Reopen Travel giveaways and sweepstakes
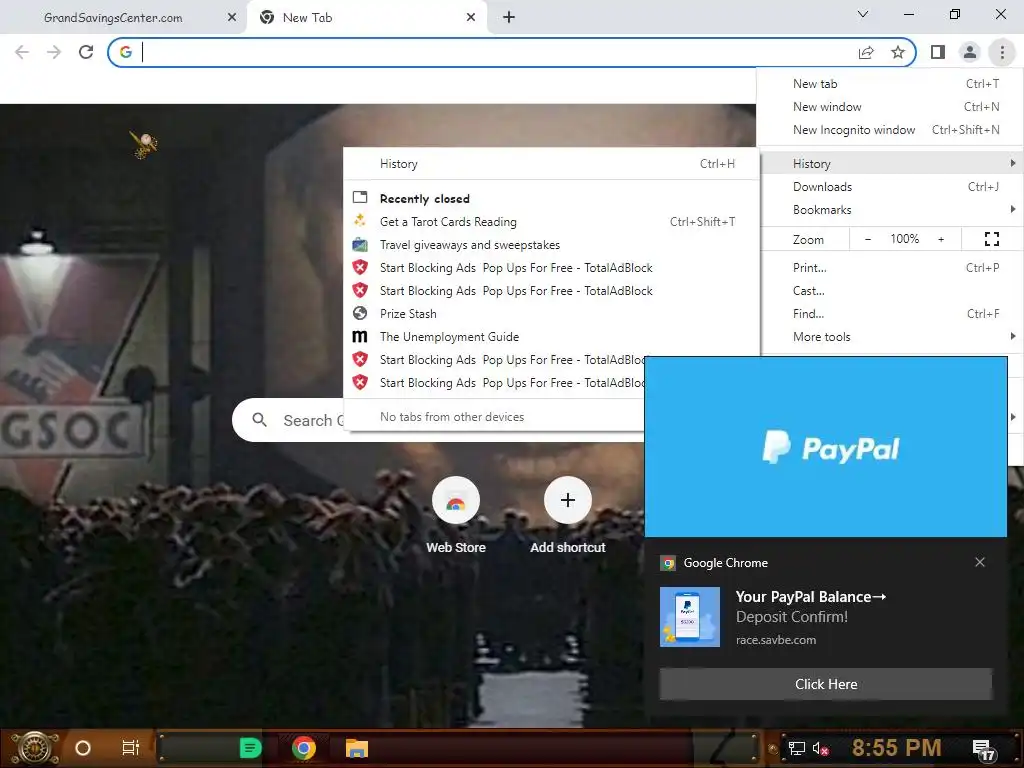The image size is (1024, 768). (551, 245)
